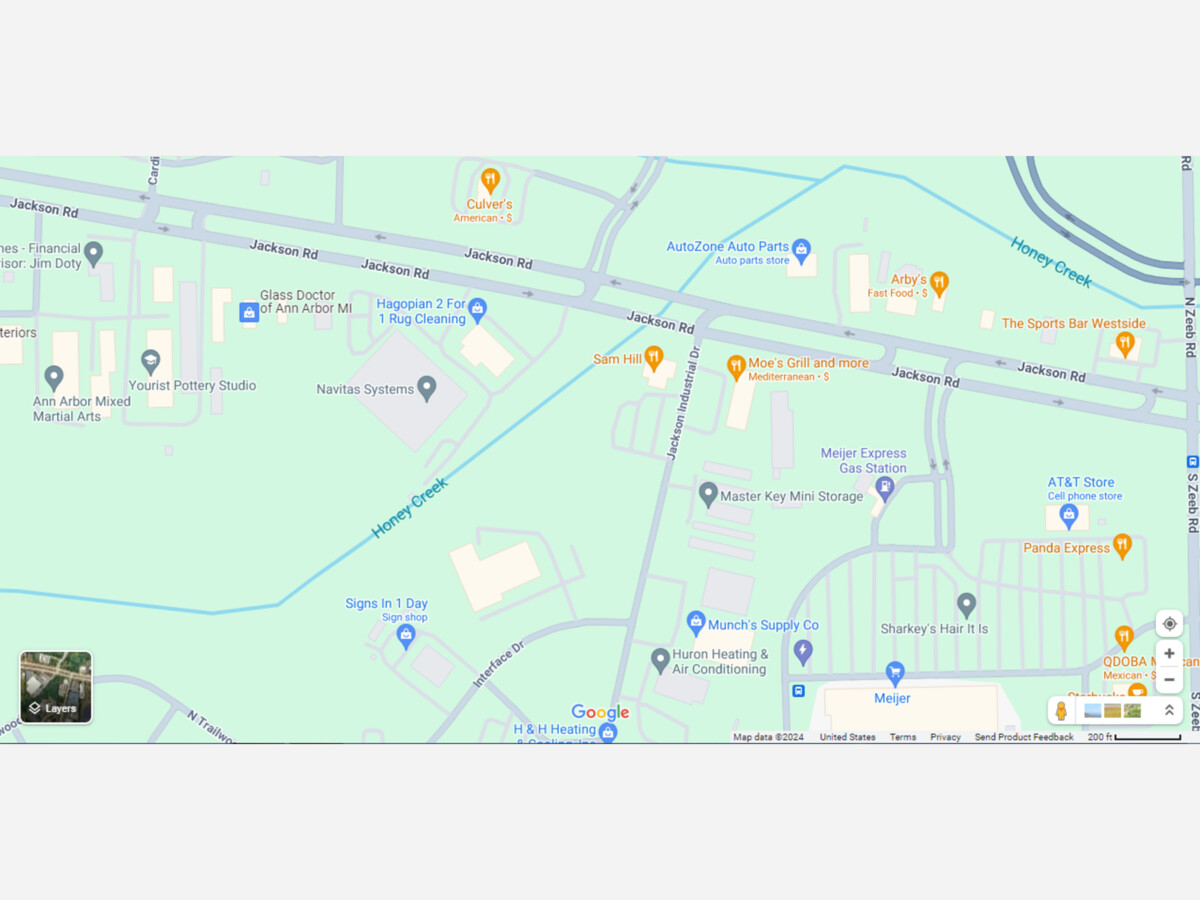This screenshot has height=900, width=1200.
Task: Expand the imagery options chevron
Action: (1169, 711)
